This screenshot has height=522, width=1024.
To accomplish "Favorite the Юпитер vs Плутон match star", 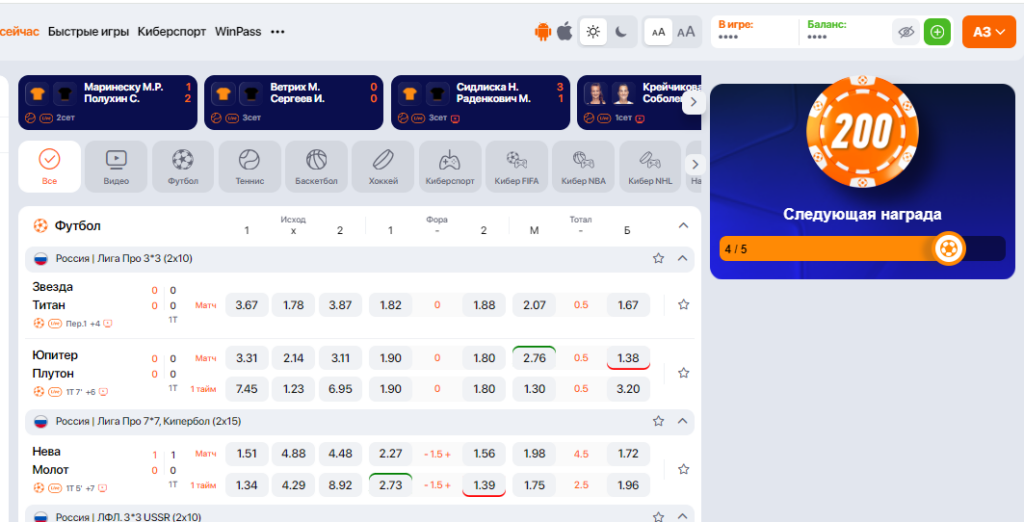I will click(x=684, y=373).
